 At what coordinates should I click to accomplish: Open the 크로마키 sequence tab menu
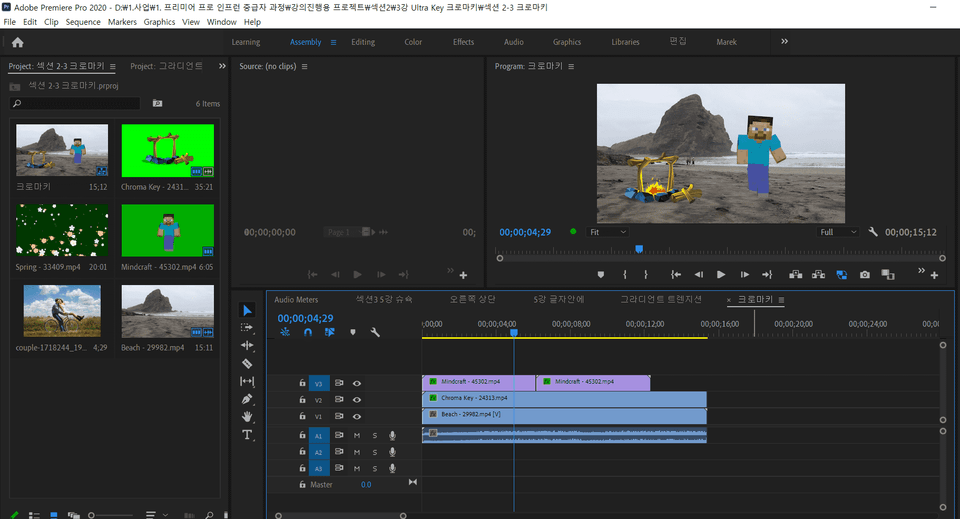(781, 300)
